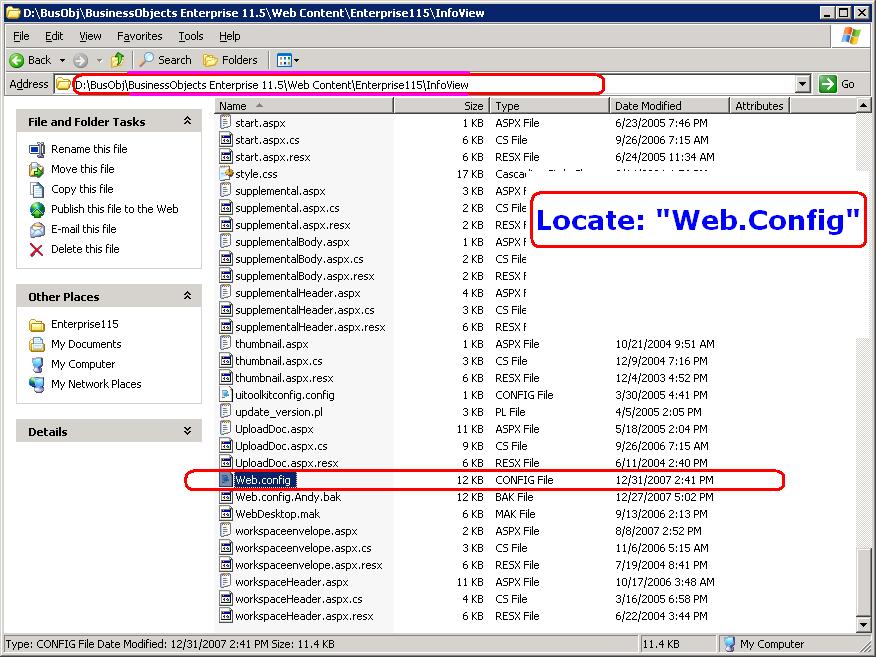Image resolution: width=876 pixels, height=657 pixels.
Task: Open the File menu
Action: click(x=21, y=36)
